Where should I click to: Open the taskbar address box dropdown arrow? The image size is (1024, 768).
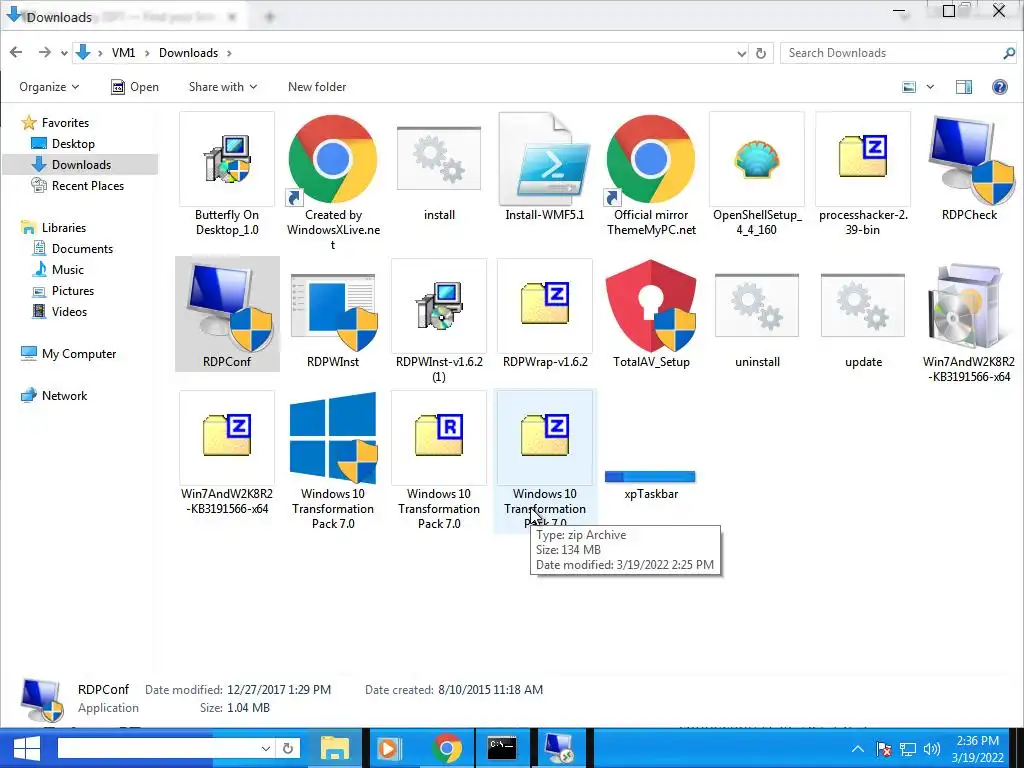tap(266, 748)
